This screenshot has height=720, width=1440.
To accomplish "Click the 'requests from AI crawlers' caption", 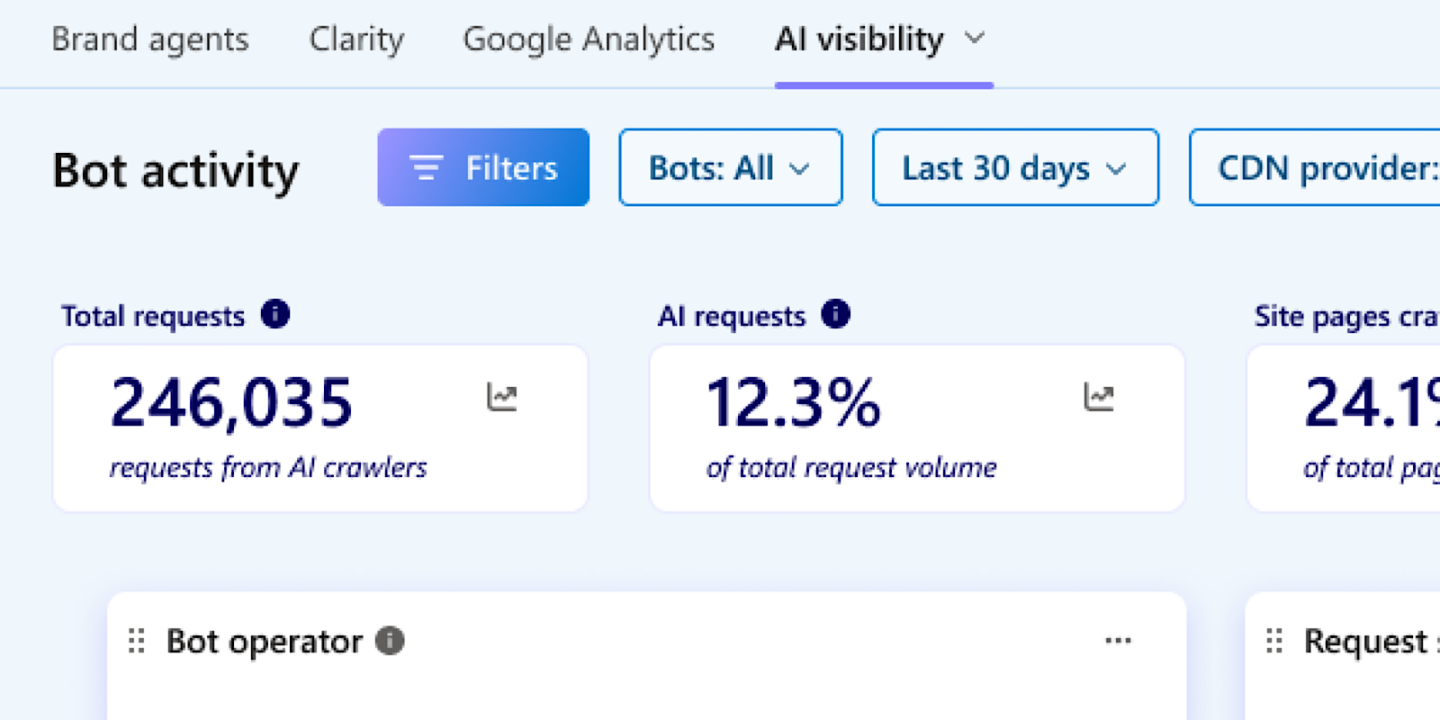I will click(268, 467).
